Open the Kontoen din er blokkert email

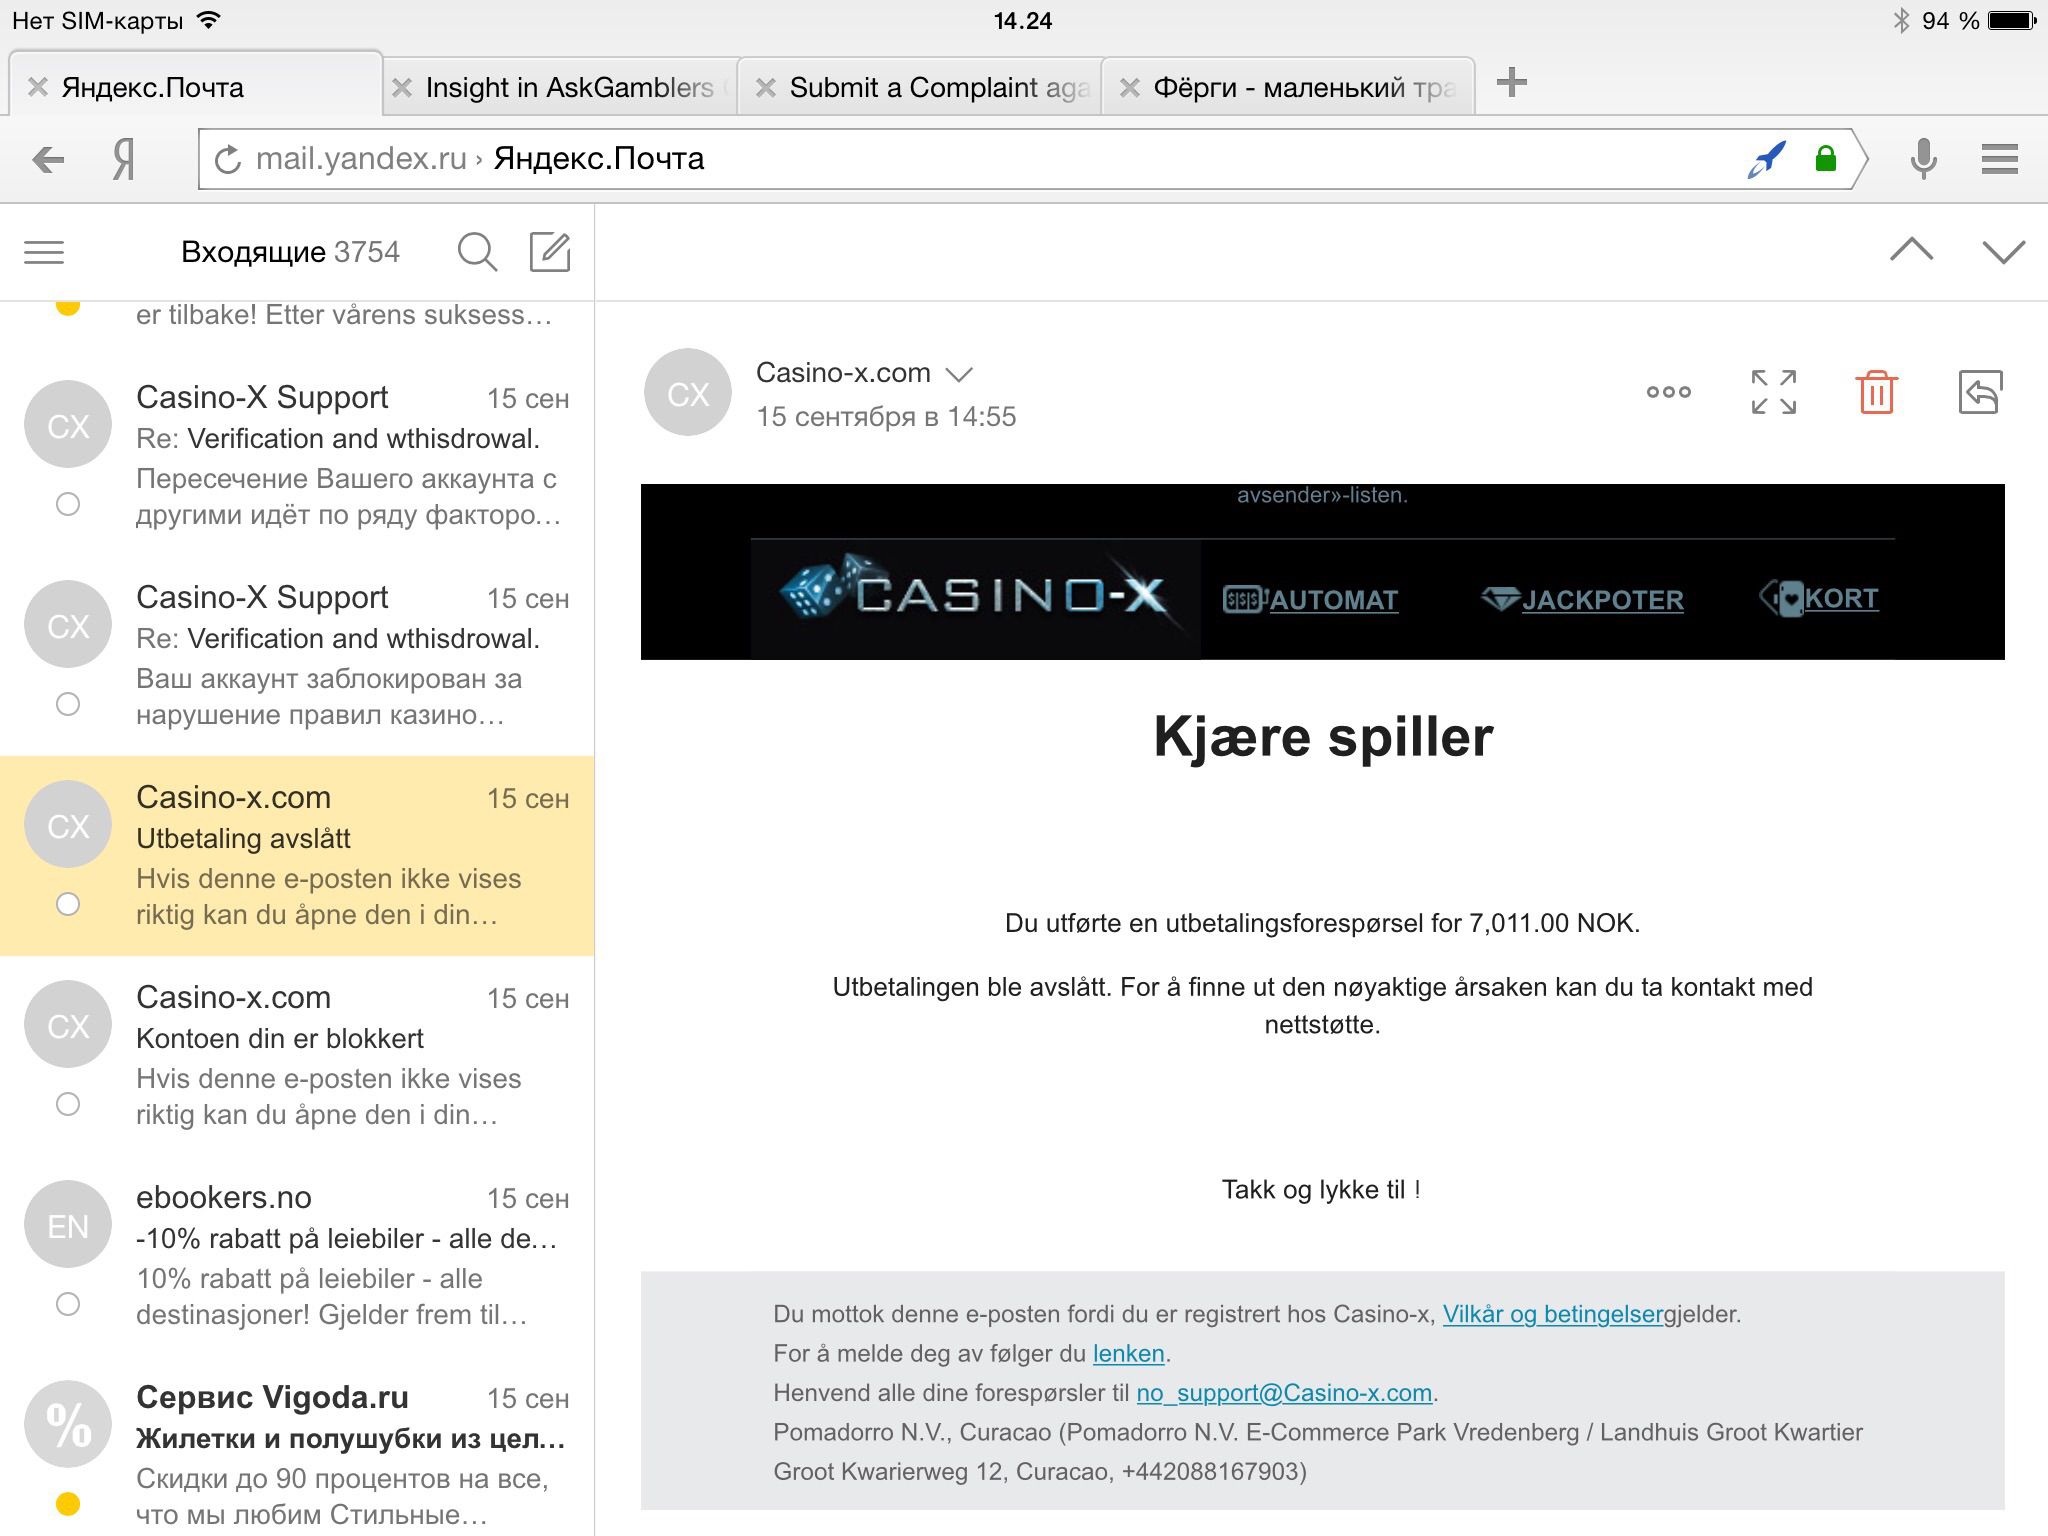297,1056
